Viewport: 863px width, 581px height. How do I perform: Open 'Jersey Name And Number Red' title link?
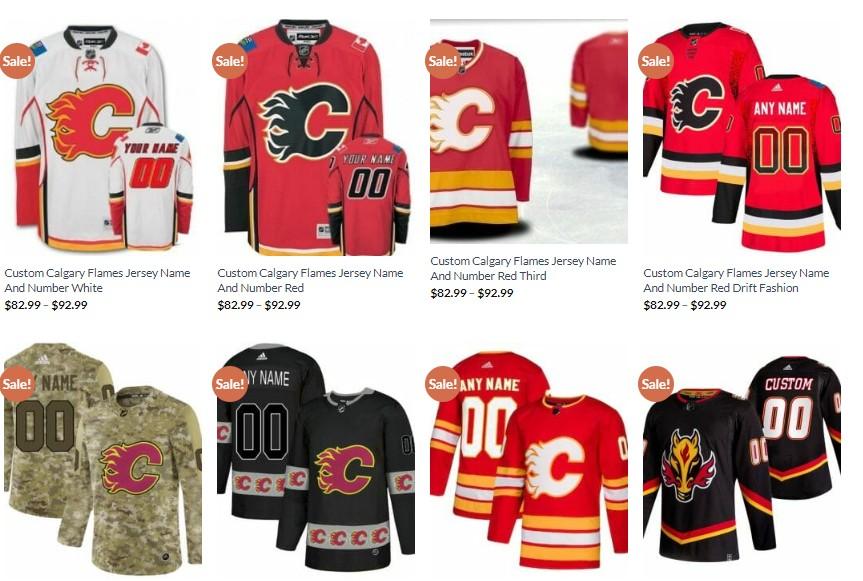pos(310,280)
